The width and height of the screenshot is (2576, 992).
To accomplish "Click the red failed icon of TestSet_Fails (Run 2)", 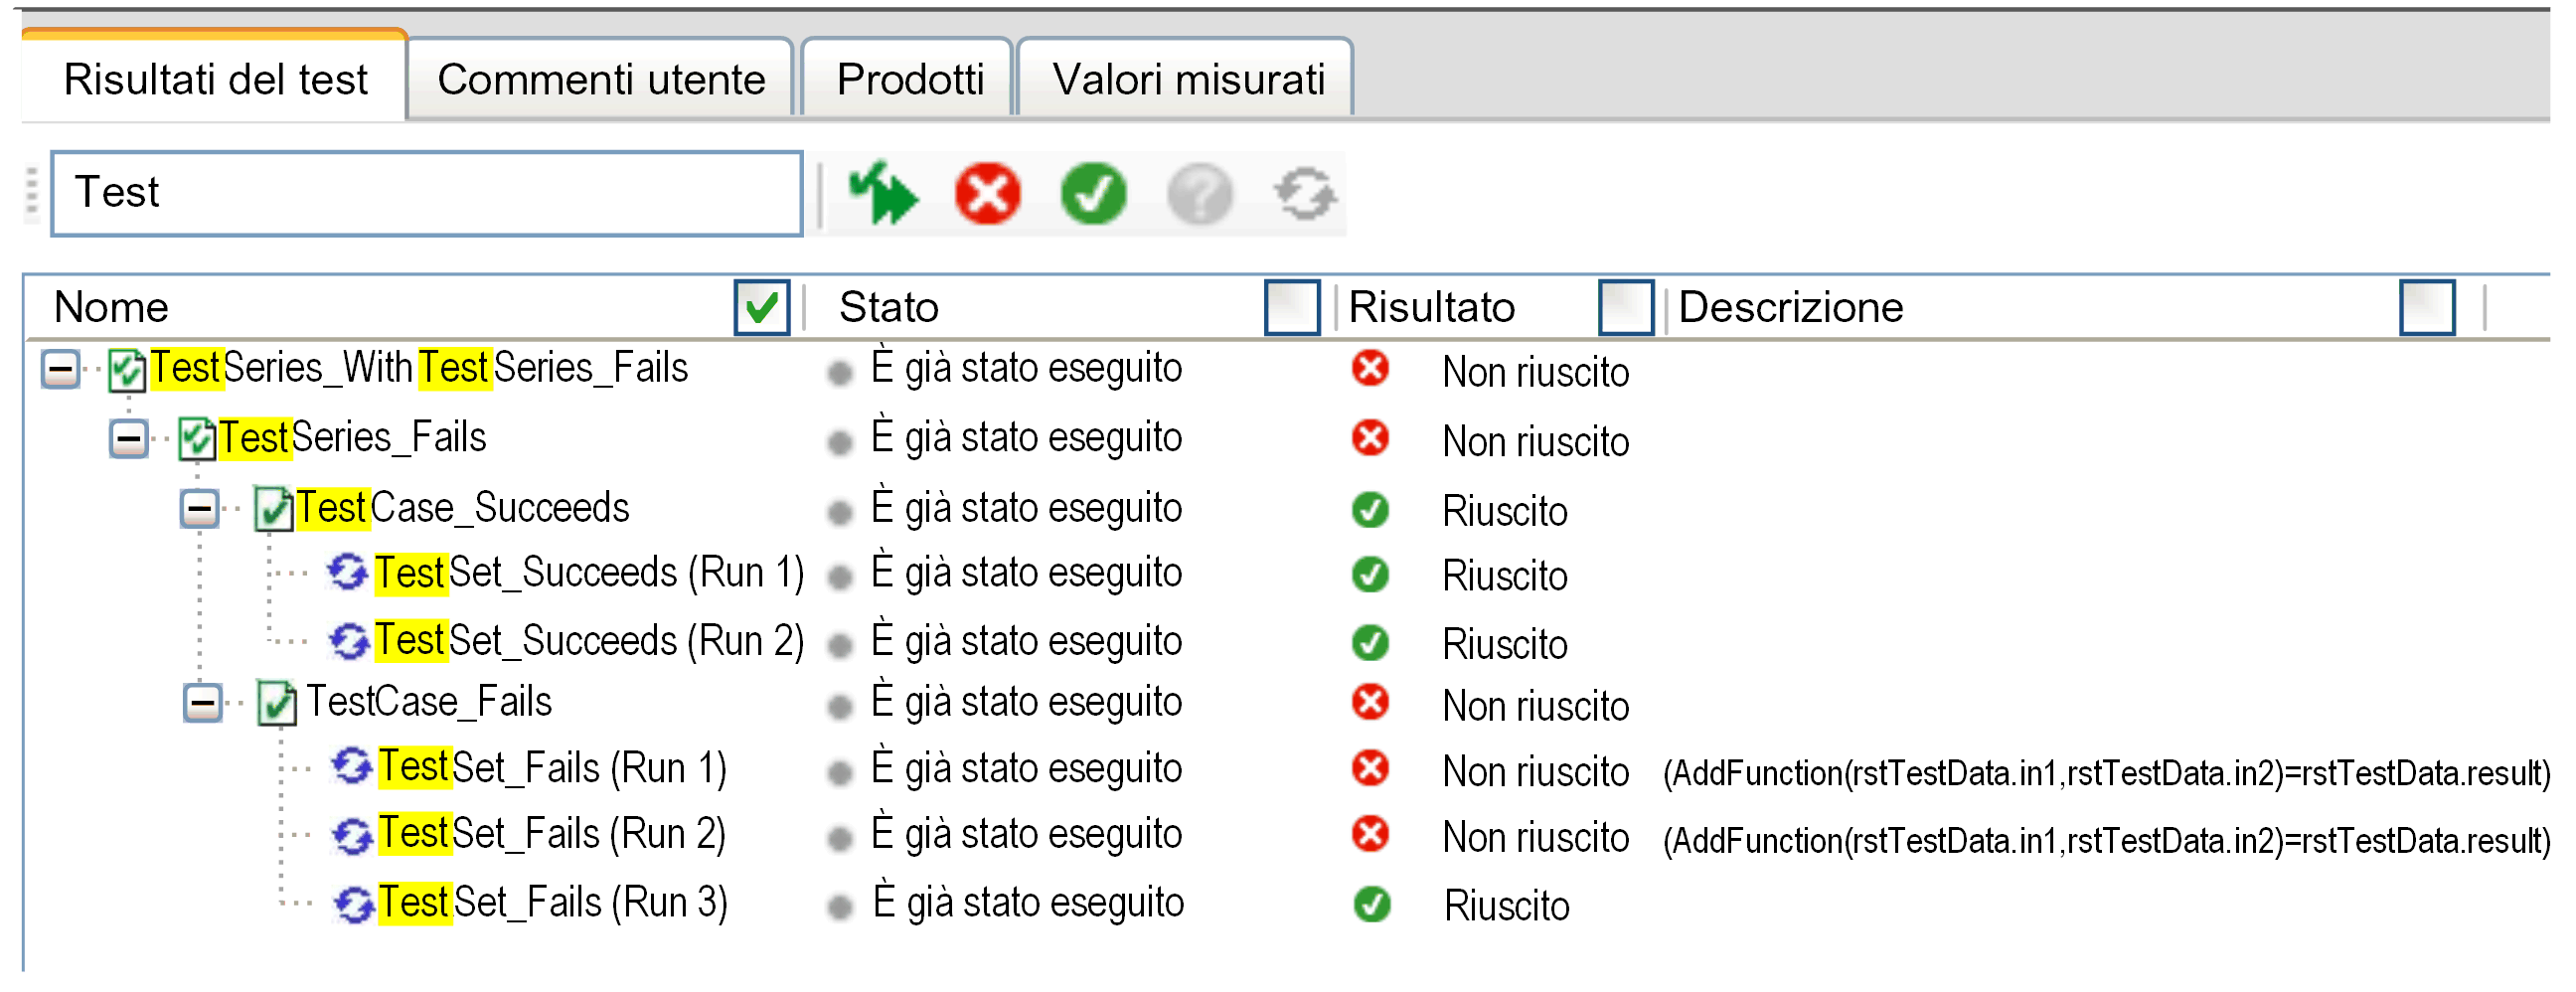I will tap(1370, 834).
